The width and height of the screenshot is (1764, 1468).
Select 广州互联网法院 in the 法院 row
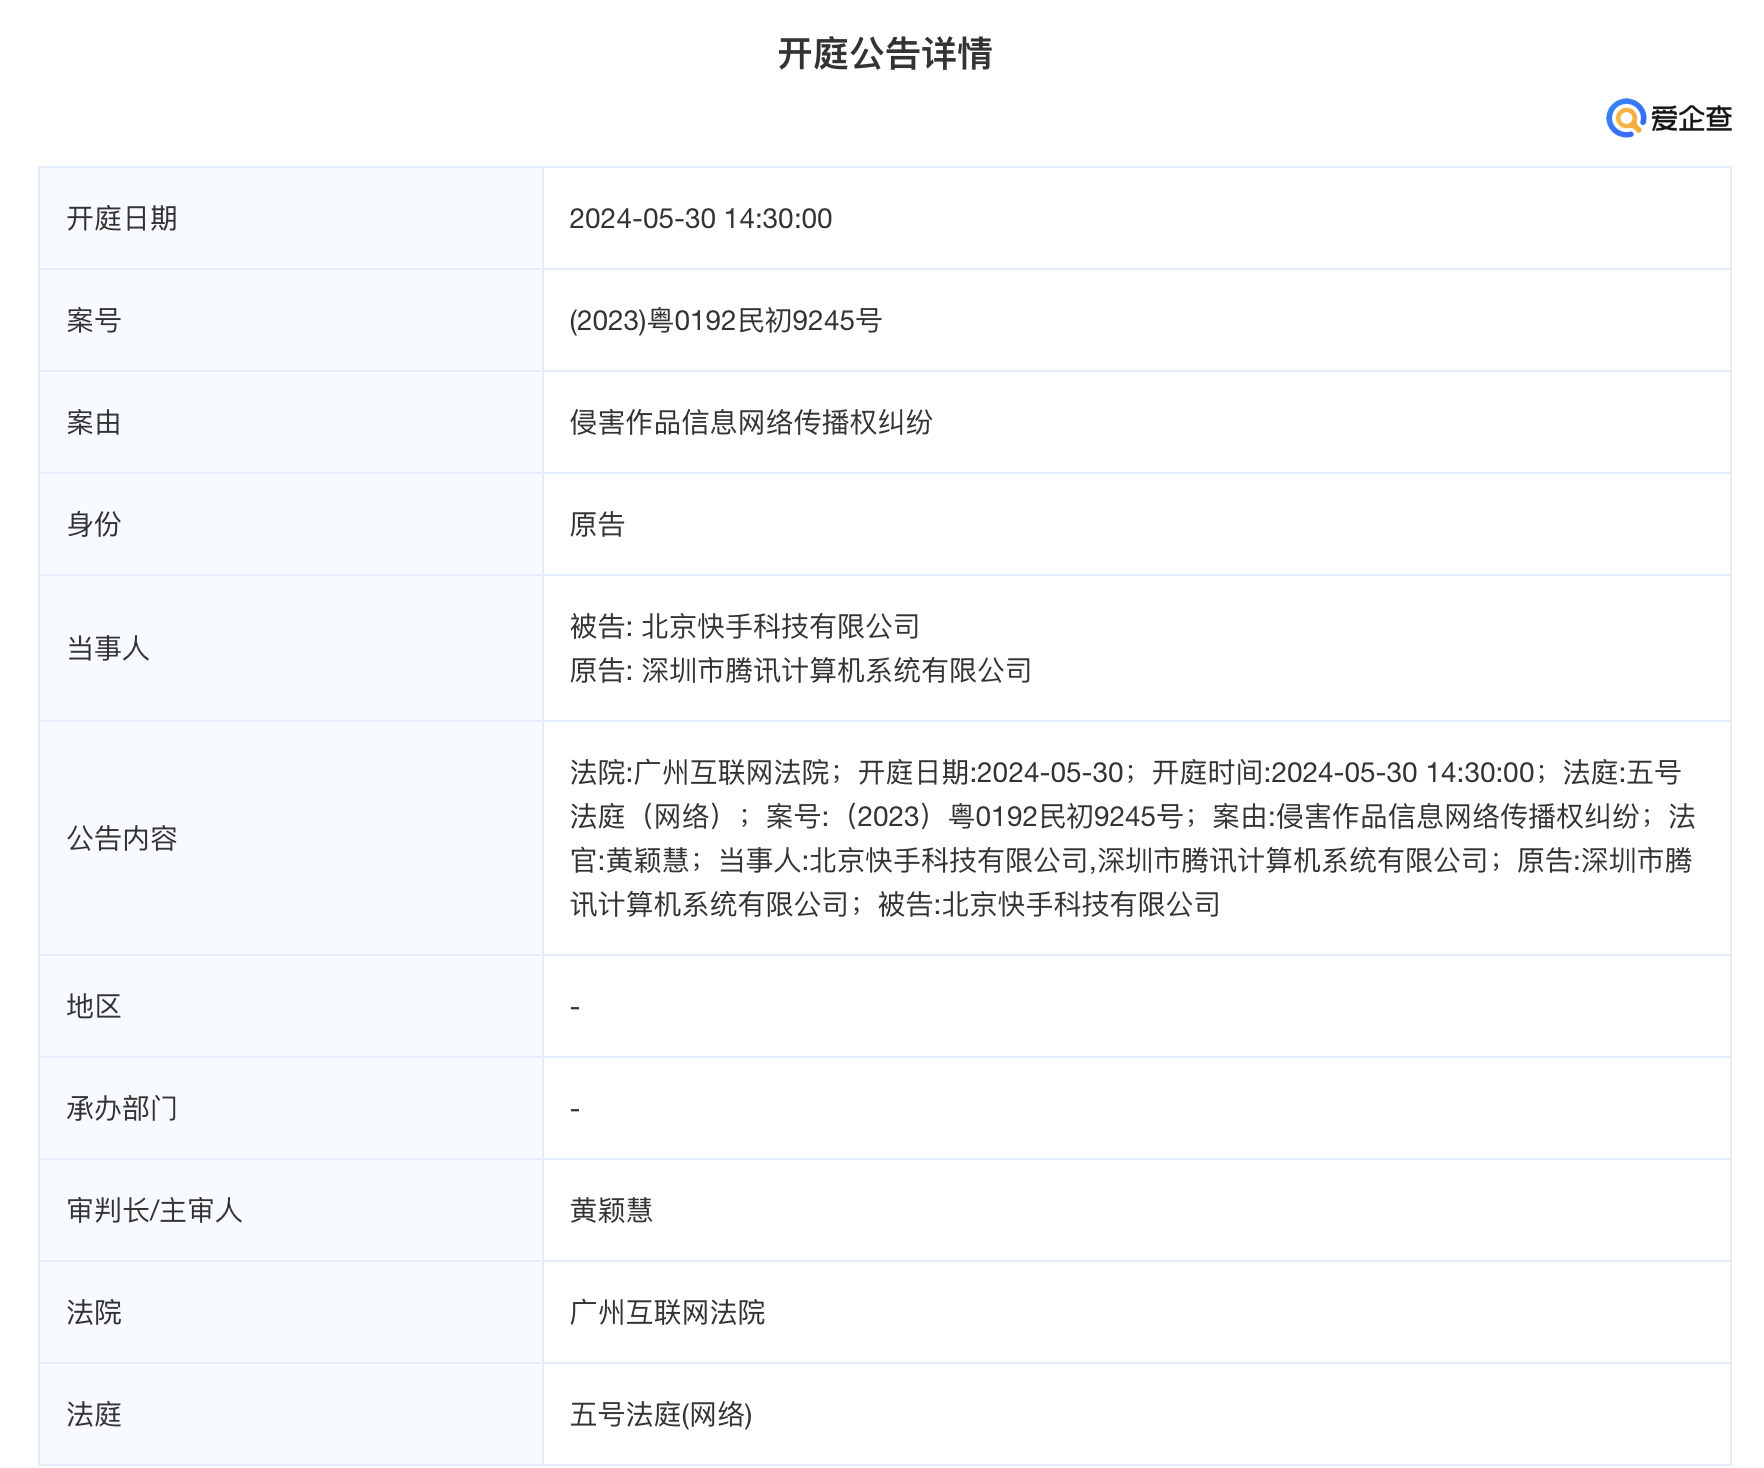pos(667,1313)
